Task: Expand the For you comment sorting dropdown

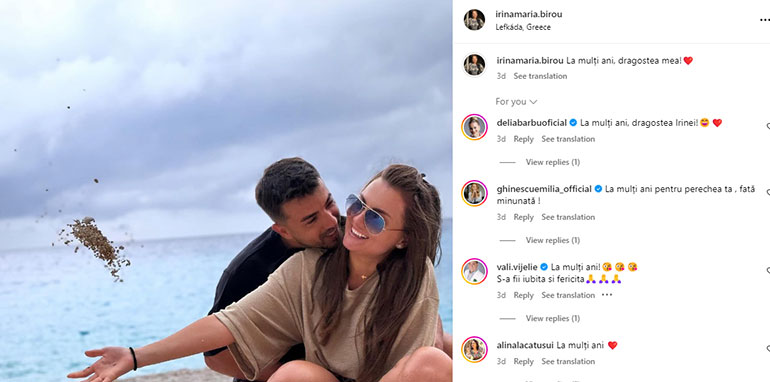Action: (516, 102)
